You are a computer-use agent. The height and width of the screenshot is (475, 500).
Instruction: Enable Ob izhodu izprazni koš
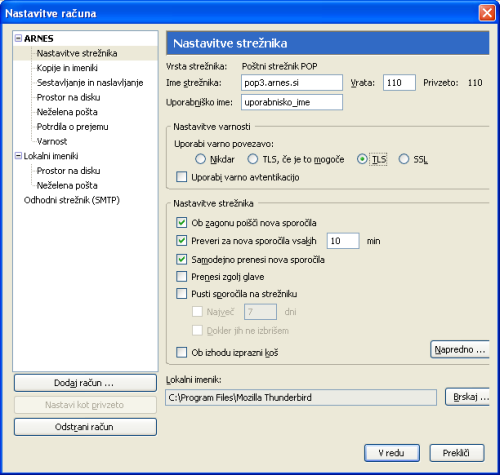point(181,352)
